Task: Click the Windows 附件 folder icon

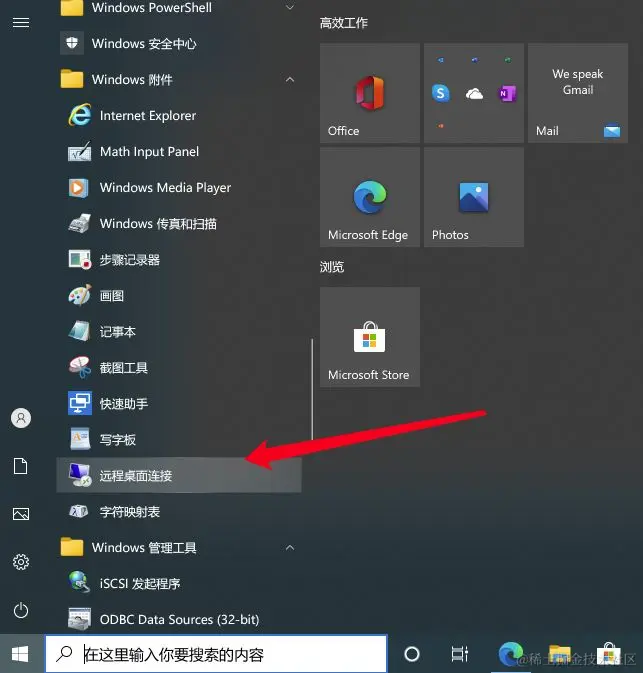Action: click(x=72, y=79)
